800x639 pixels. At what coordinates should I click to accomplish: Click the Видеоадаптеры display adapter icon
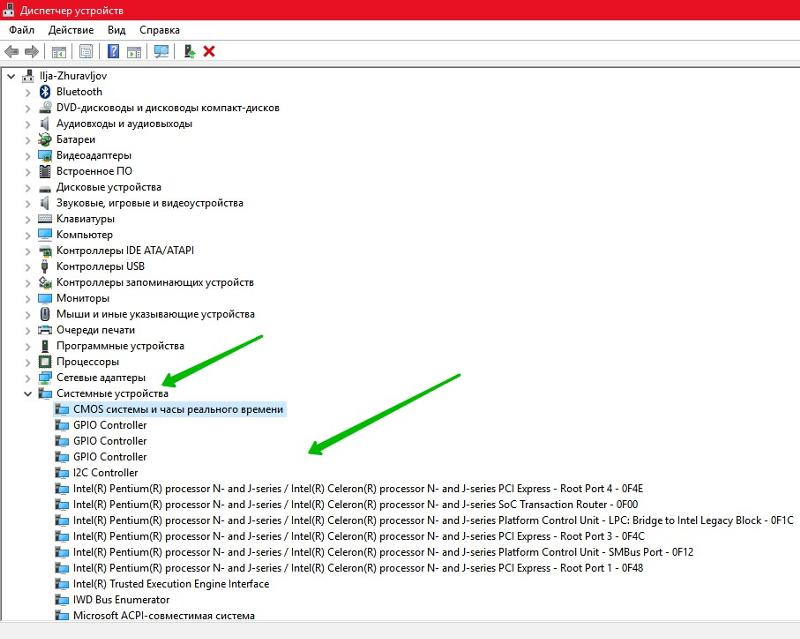pos(45,155)
